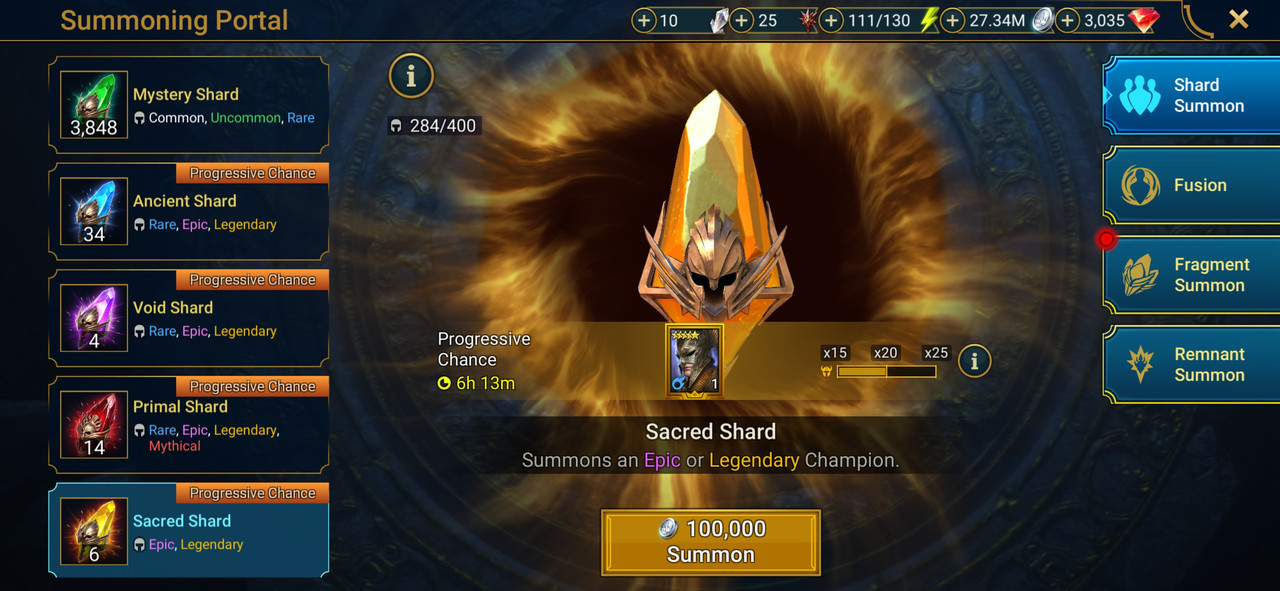
Task: Click the 100,000 Summon button
Action: tap(711, 542)
